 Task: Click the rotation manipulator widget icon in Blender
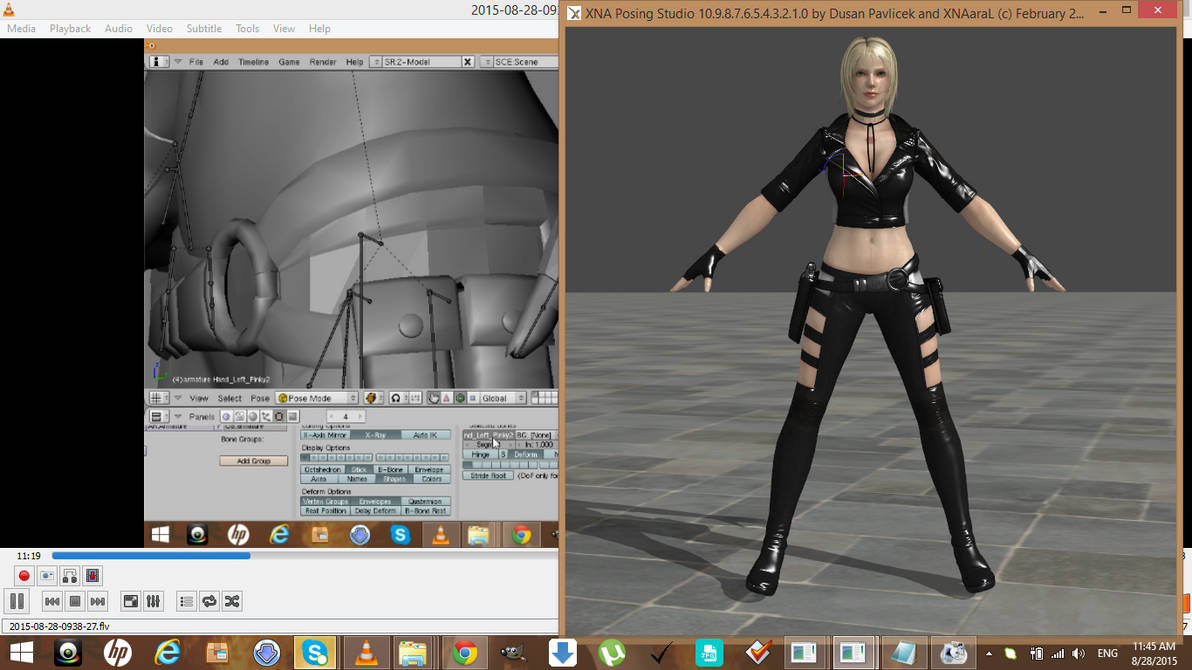point(459,398)
